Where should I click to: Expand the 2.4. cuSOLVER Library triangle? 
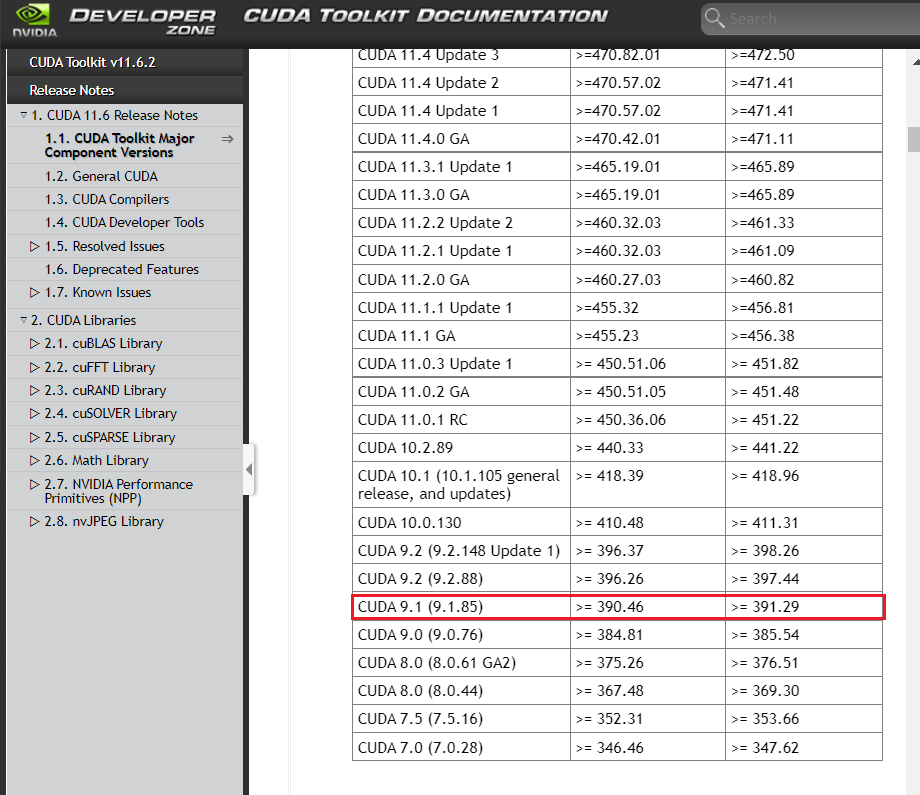[x=35, y=414]
